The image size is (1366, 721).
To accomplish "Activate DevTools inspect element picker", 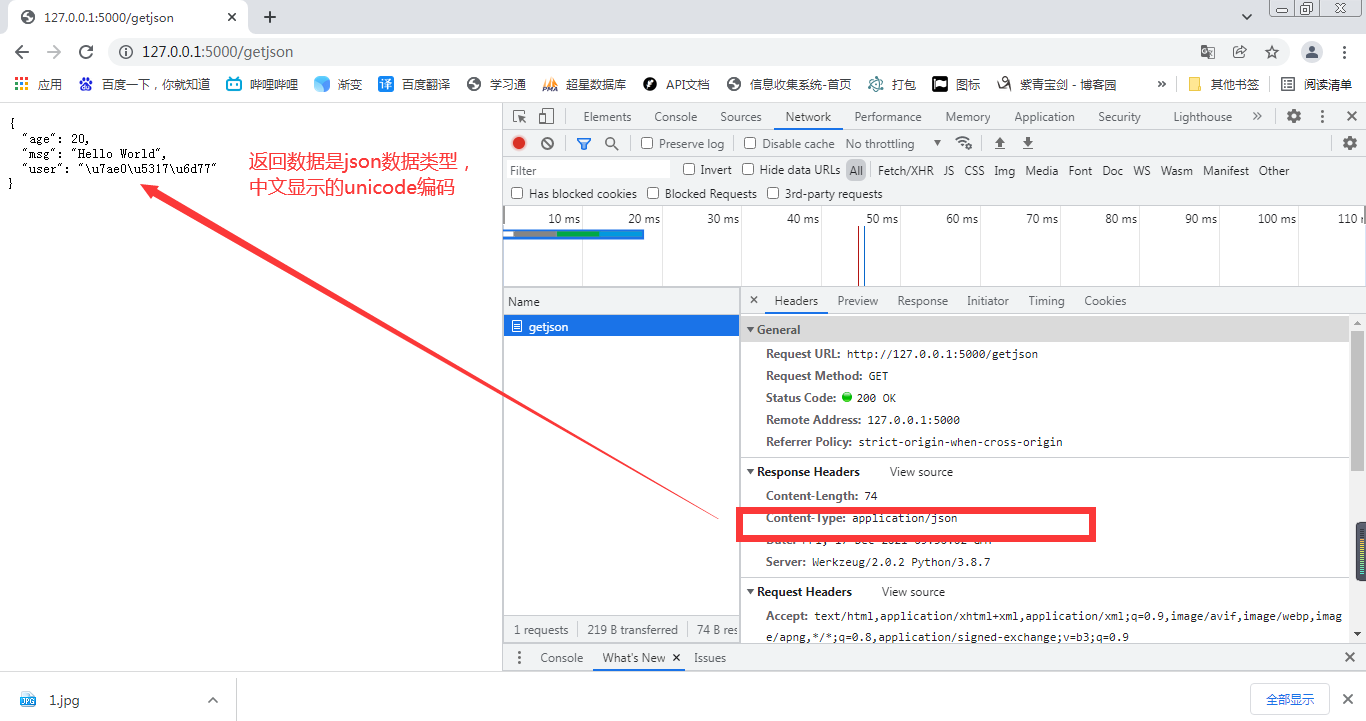I will pyautogui.click(x=520, y=117).
